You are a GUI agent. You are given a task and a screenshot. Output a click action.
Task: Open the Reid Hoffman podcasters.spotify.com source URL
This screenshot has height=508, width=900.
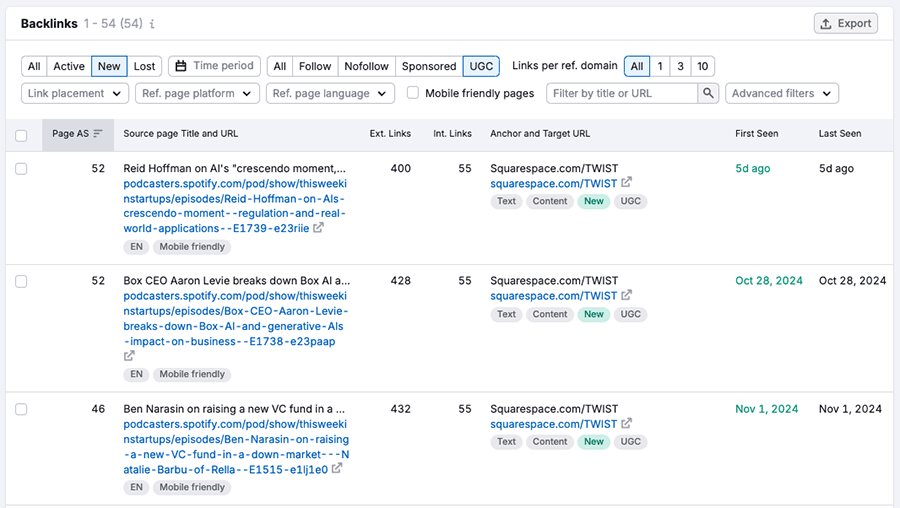tap(235, 205)
